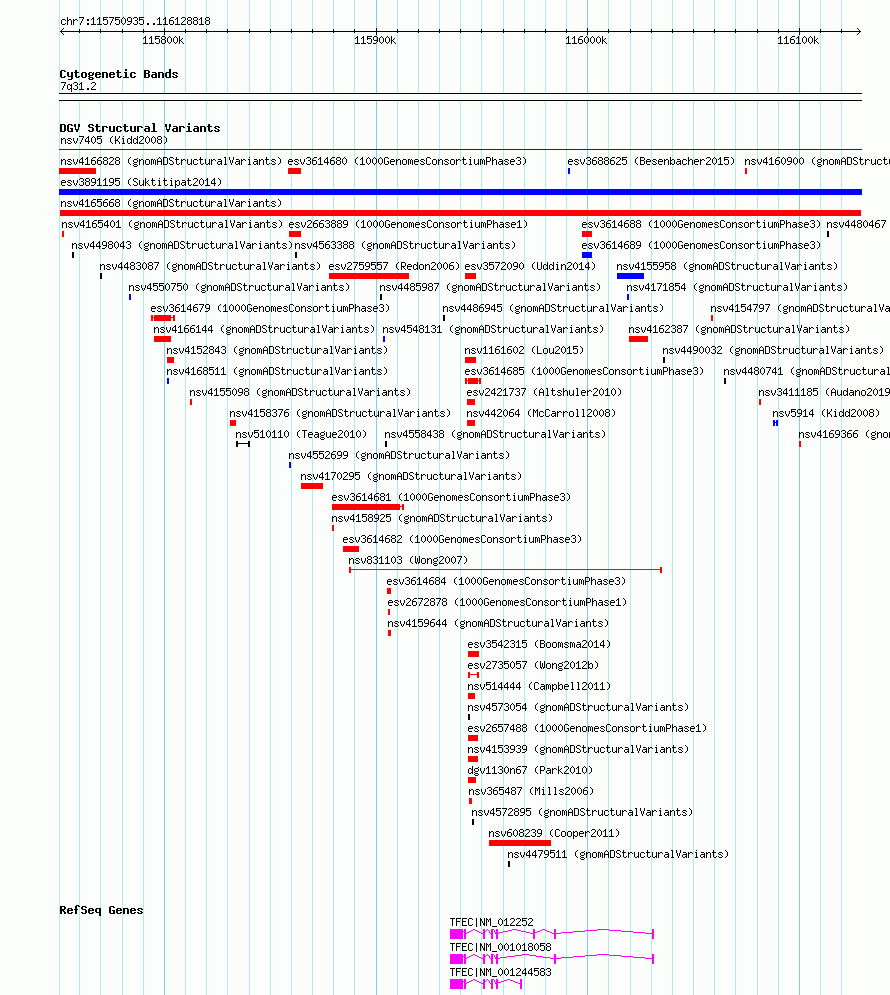Click the esv3891195 (Suktitipat2014) label

(x=141, y=182)
